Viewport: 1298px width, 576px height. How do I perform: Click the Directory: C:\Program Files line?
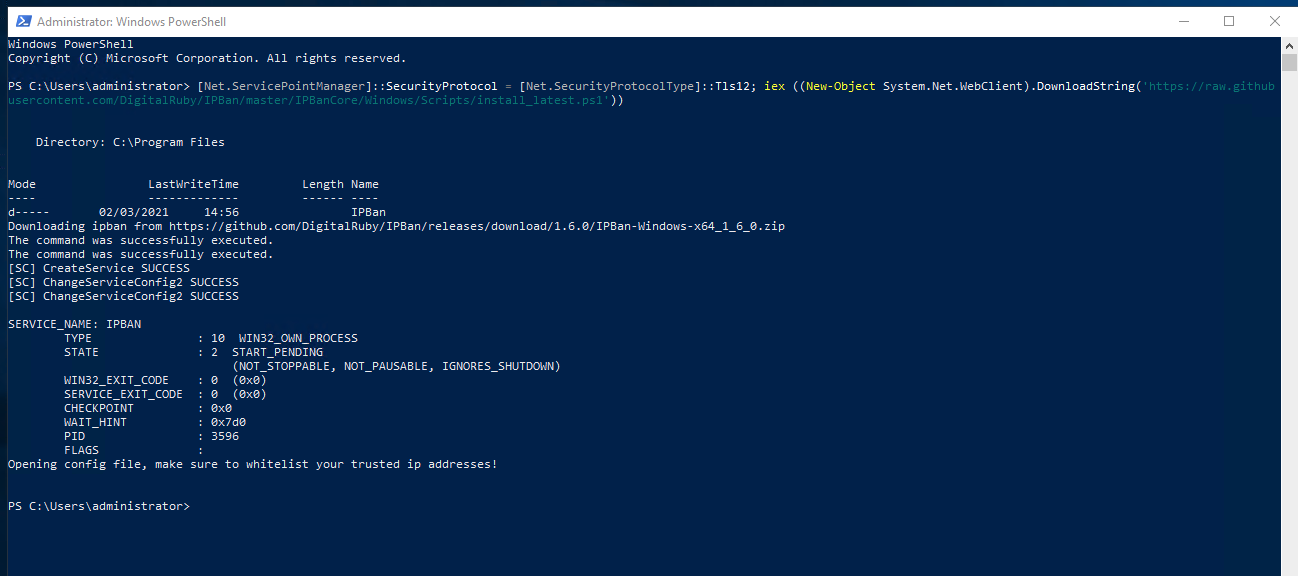(130, 143)
